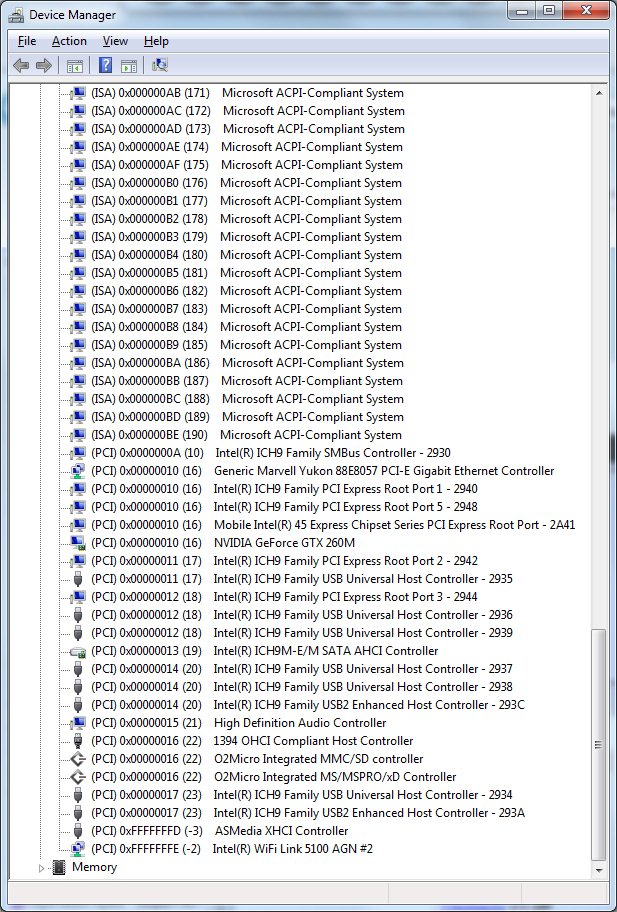
Task: Click the Show/Hide Action Pane toolbar icon
Action: 129,65
